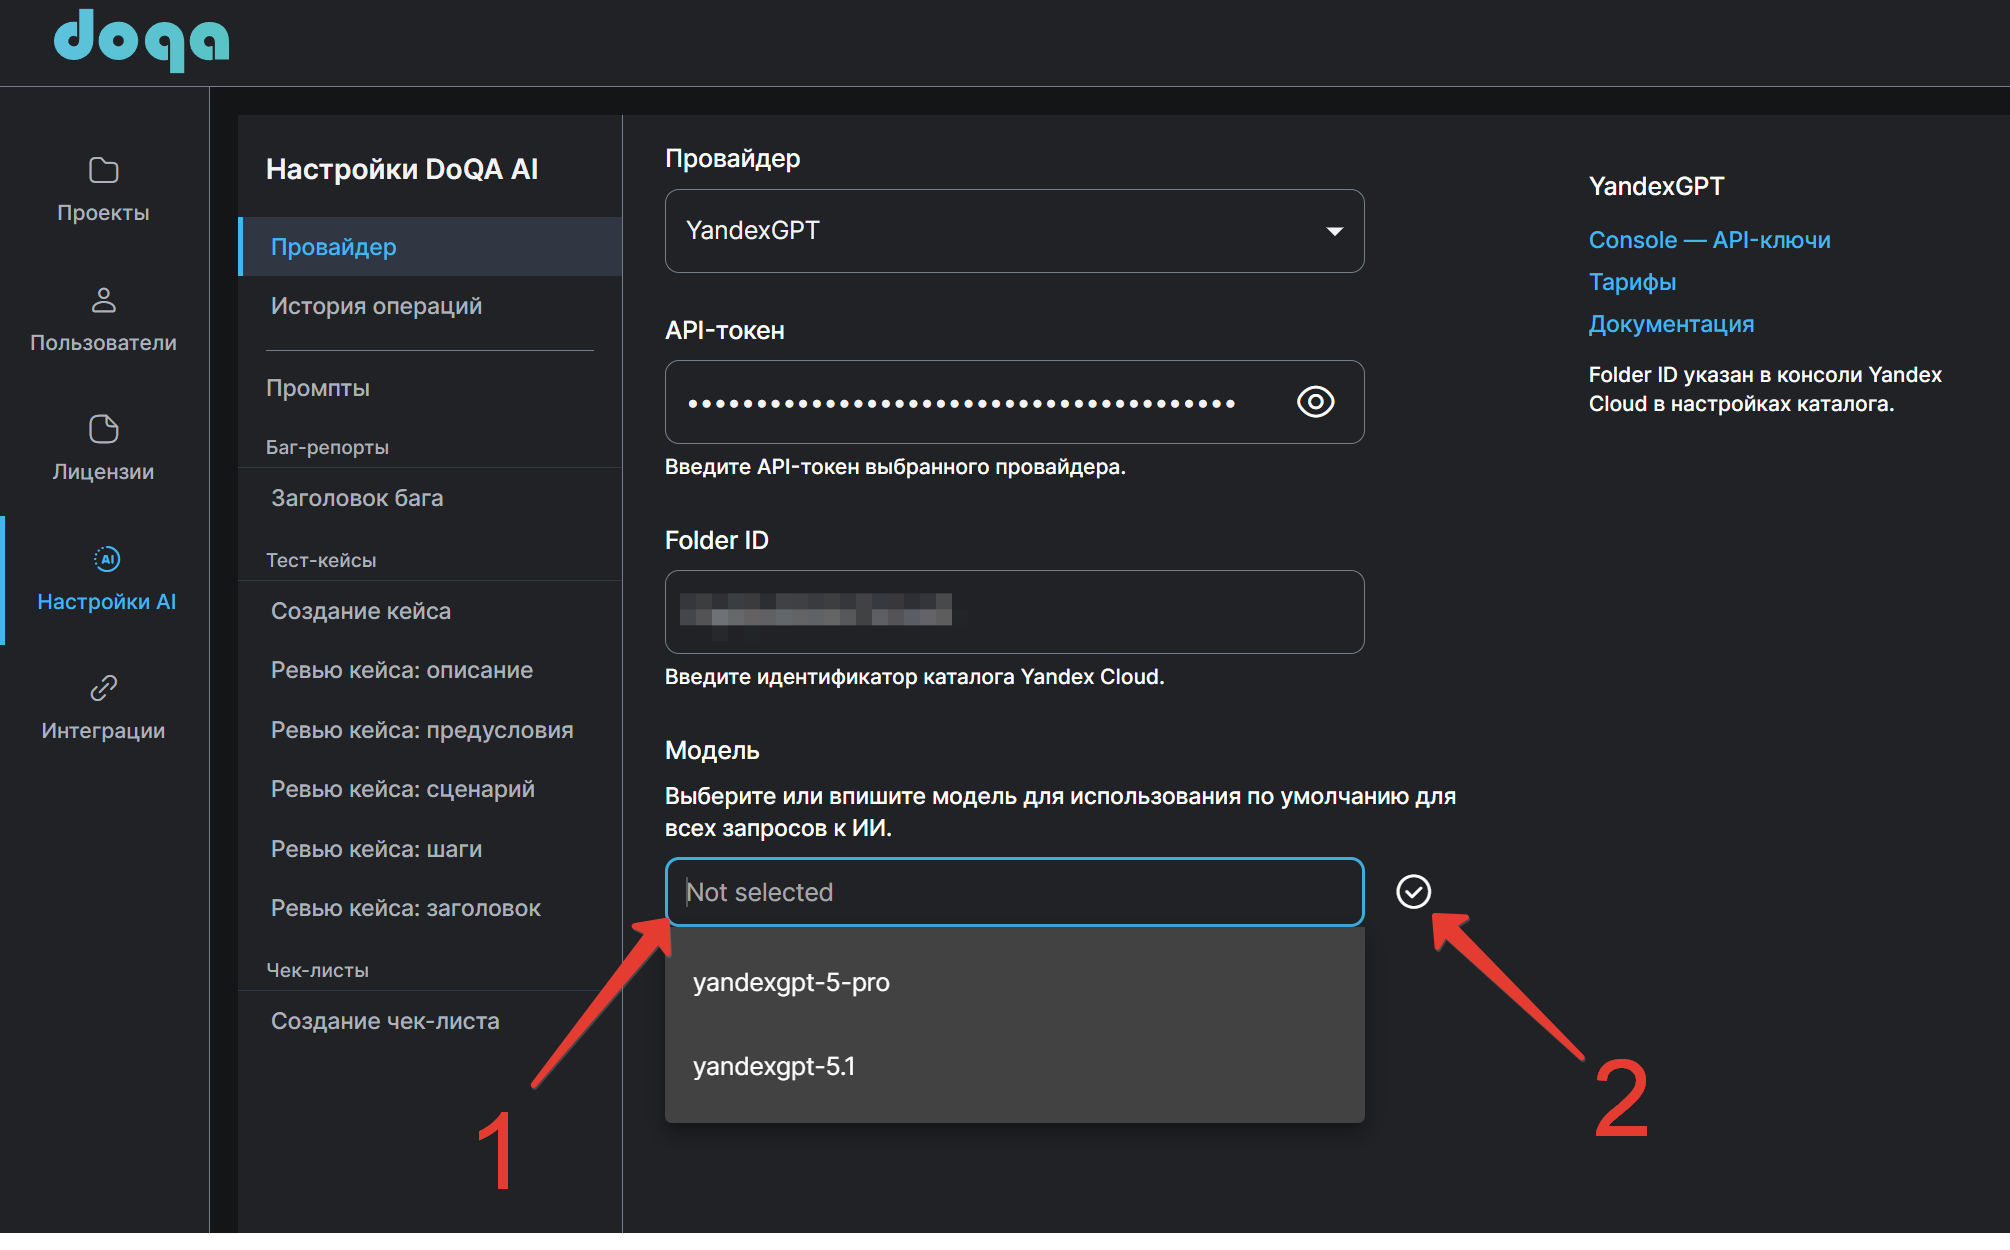Click the Промпты section label
This screenshot has width=2010, height=1250.
318,388
